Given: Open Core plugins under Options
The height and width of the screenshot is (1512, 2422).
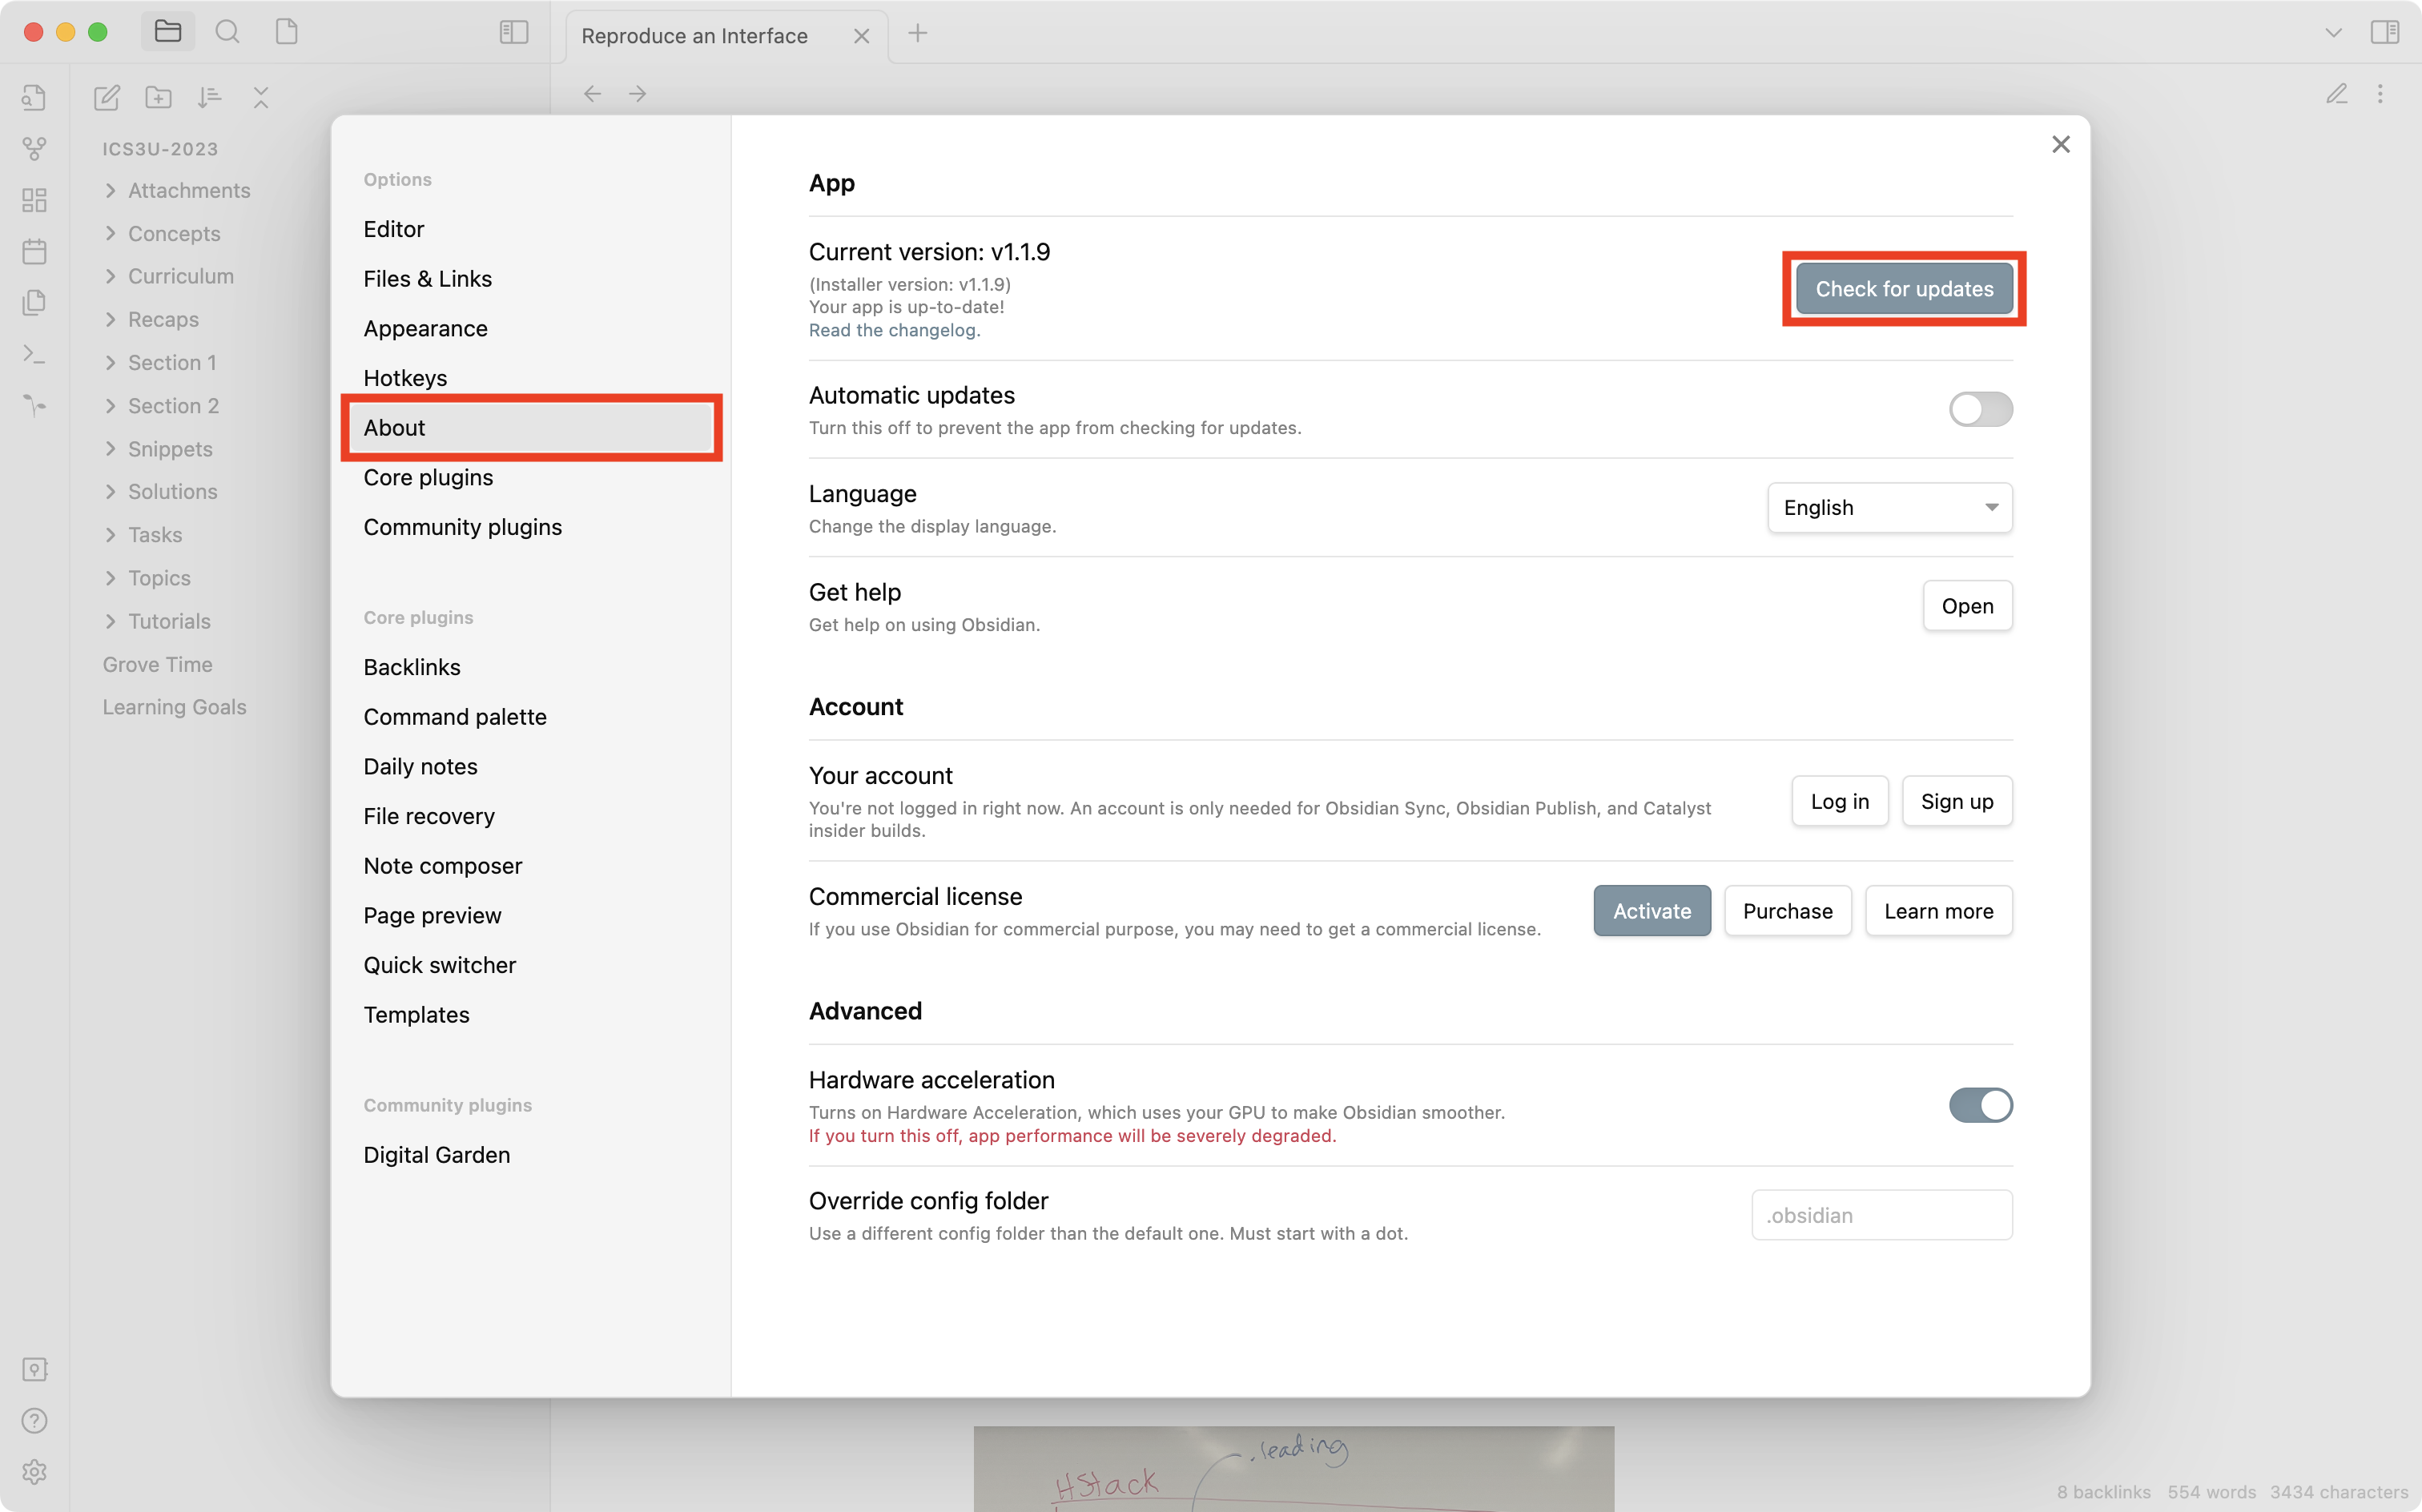Looking at the screenshot, I should [531, 477].
